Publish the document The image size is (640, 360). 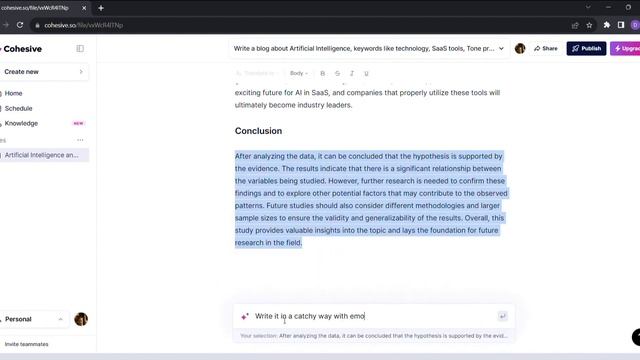586,49
